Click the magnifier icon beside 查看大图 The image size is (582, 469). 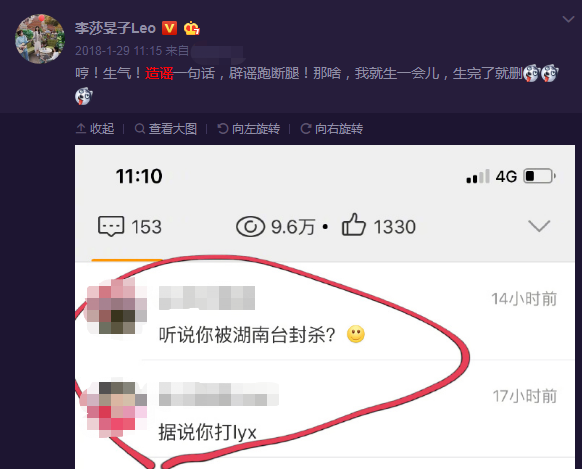coord(140,129)
